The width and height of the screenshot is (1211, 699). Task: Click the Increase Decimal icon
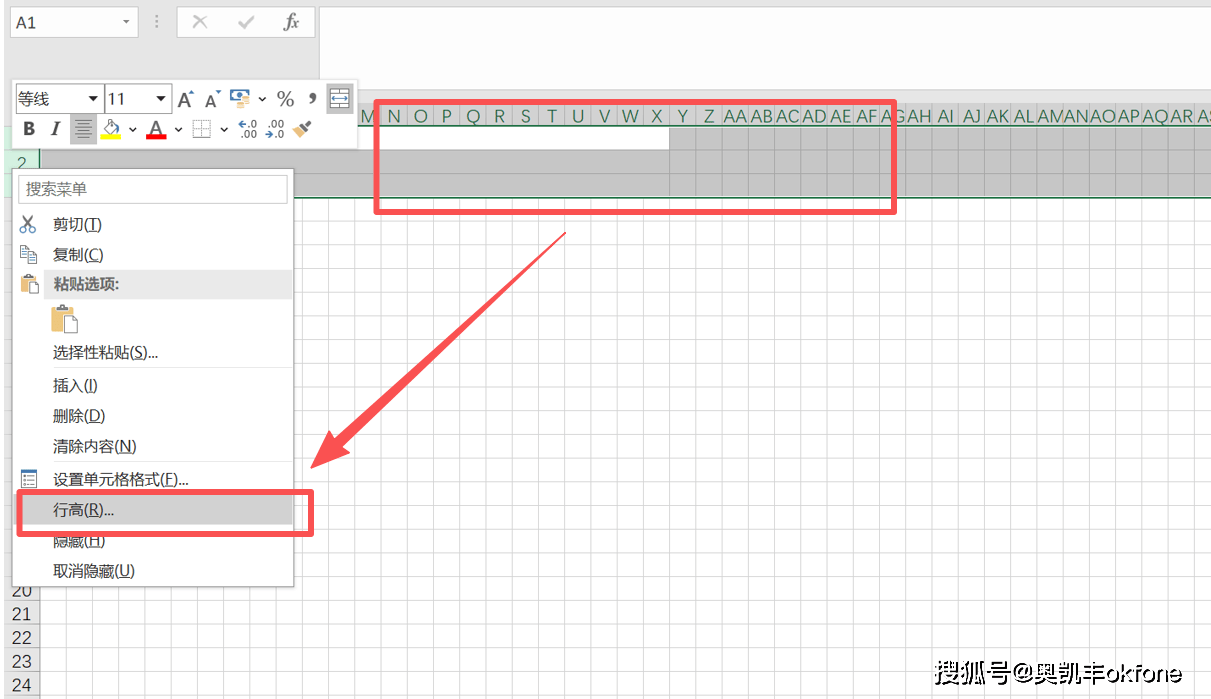pyautogui.click(x=248, y=129)
